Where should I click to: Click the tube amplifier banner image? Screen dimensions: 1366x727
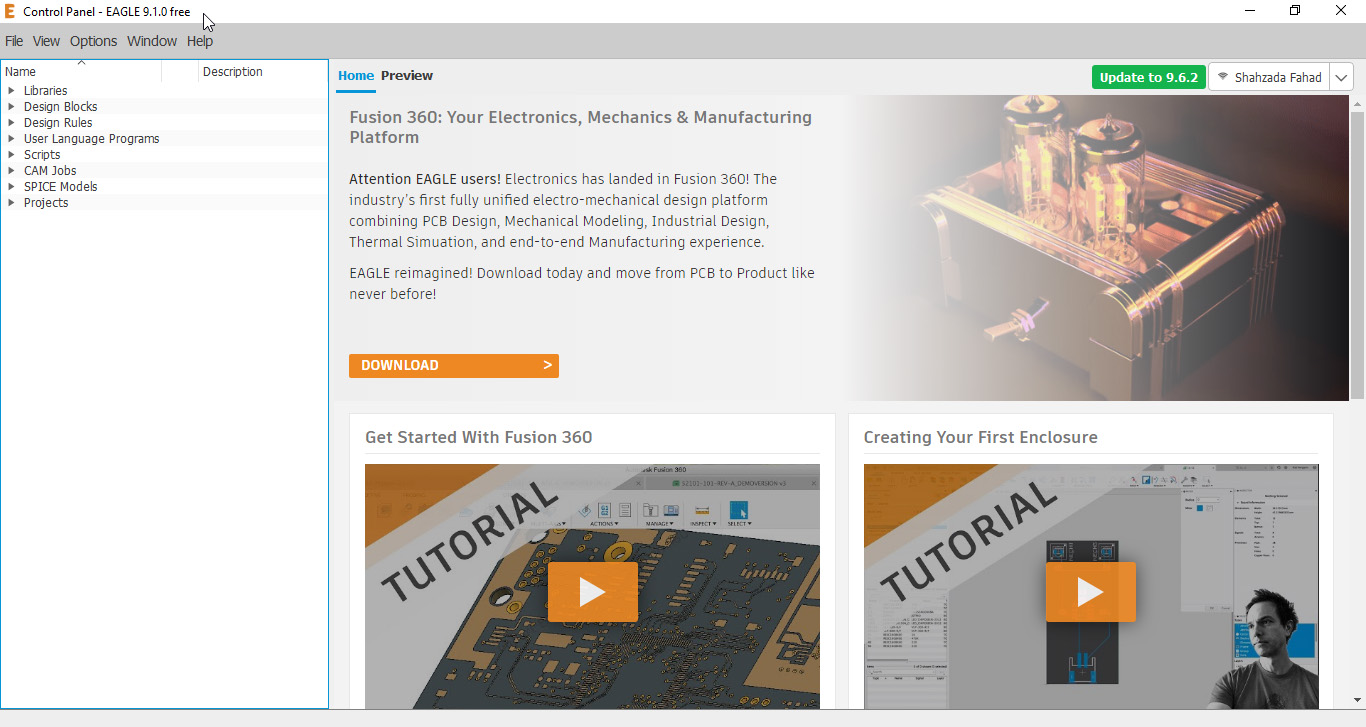(1098, 248)
